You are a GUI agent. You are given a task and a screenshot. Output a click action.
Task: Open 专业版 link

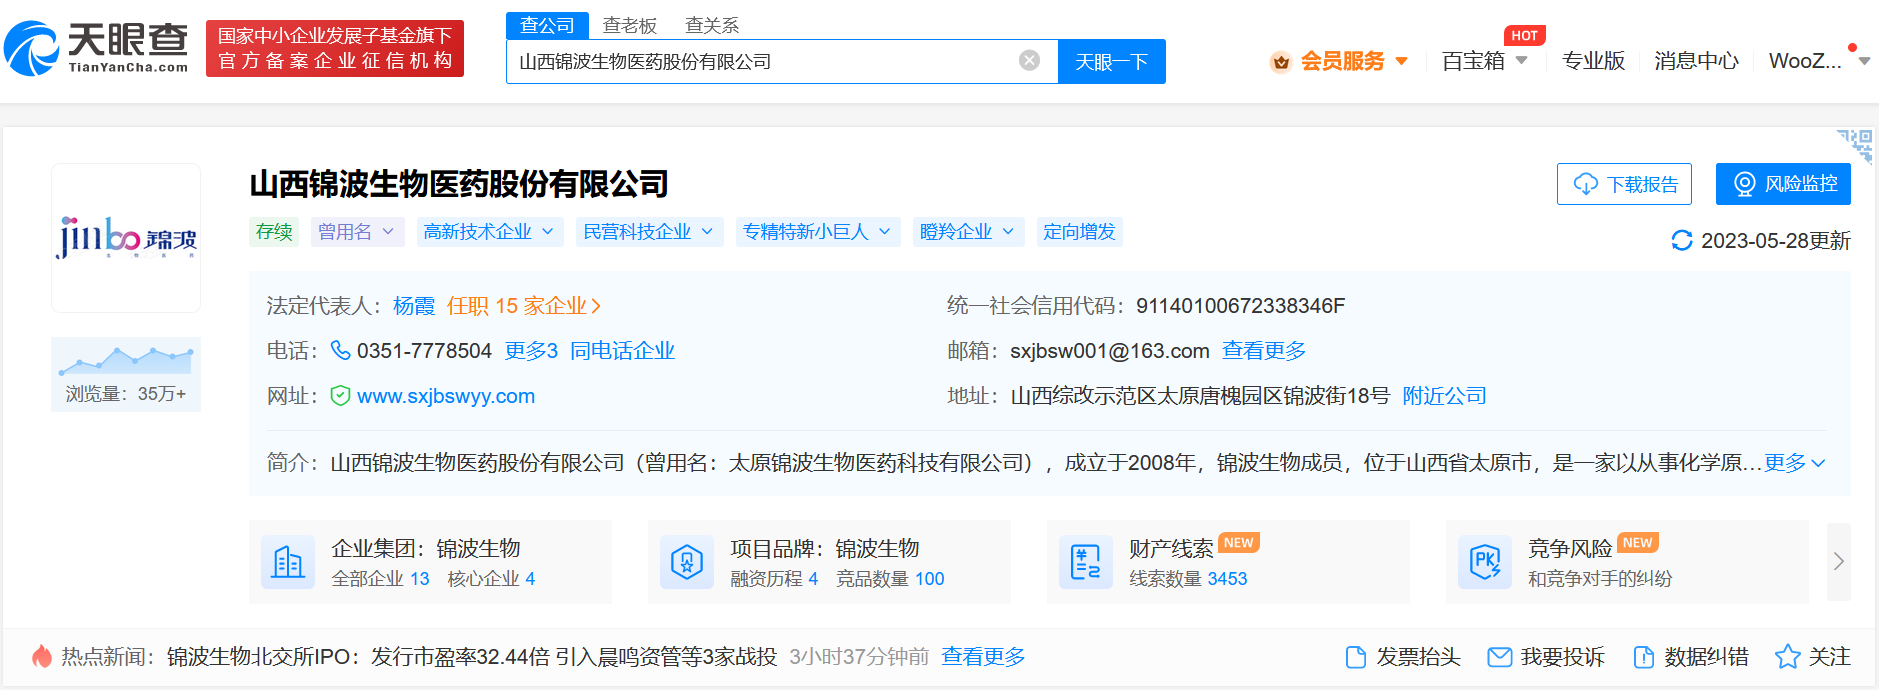(x=1593, y=62)
